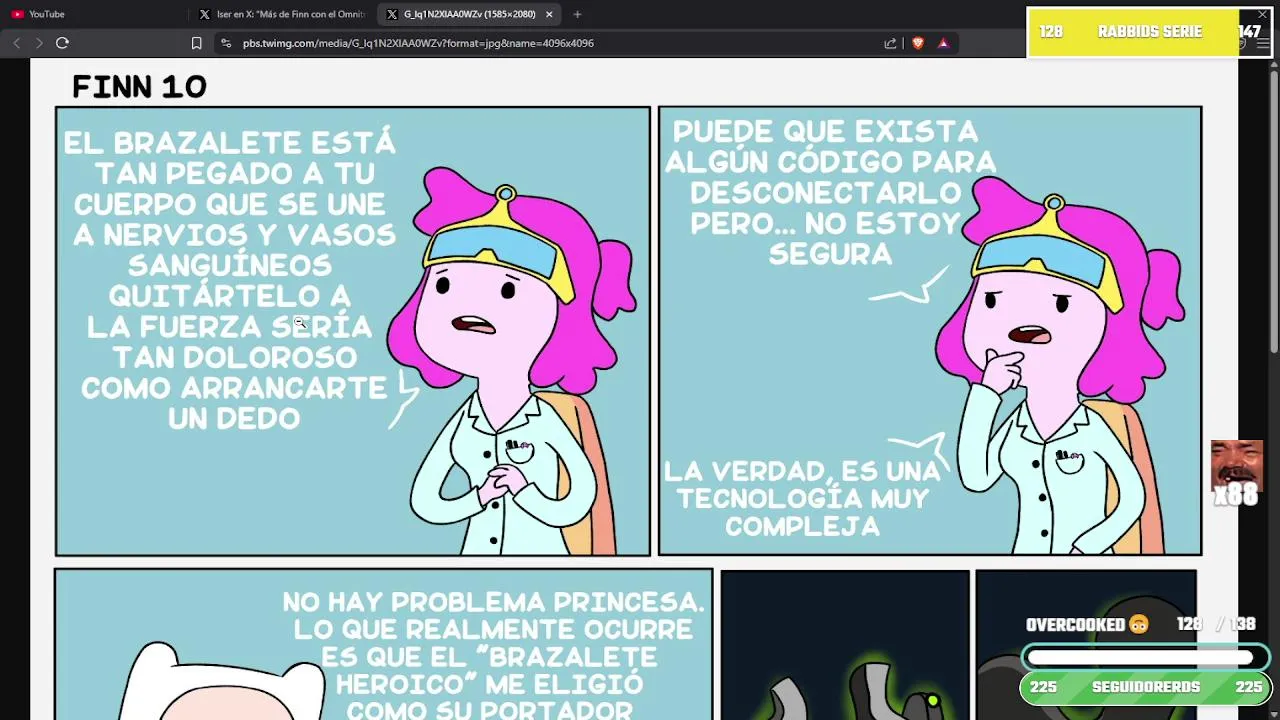Click the dark comic panel with green glow

[x=845, y=644]
